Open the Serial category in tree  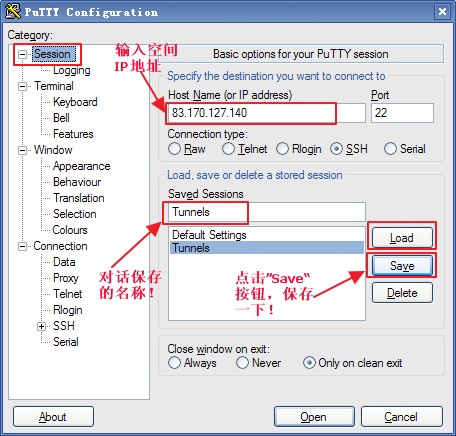point(66,342)
